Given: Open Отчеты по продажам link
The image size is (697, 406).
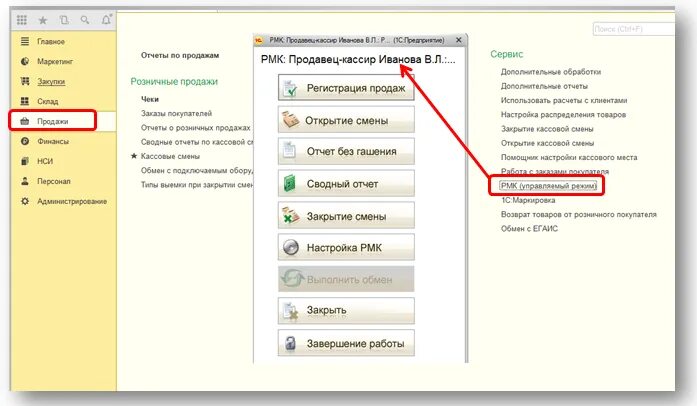Looking at the screenshot, I should (x=180, y=55).
